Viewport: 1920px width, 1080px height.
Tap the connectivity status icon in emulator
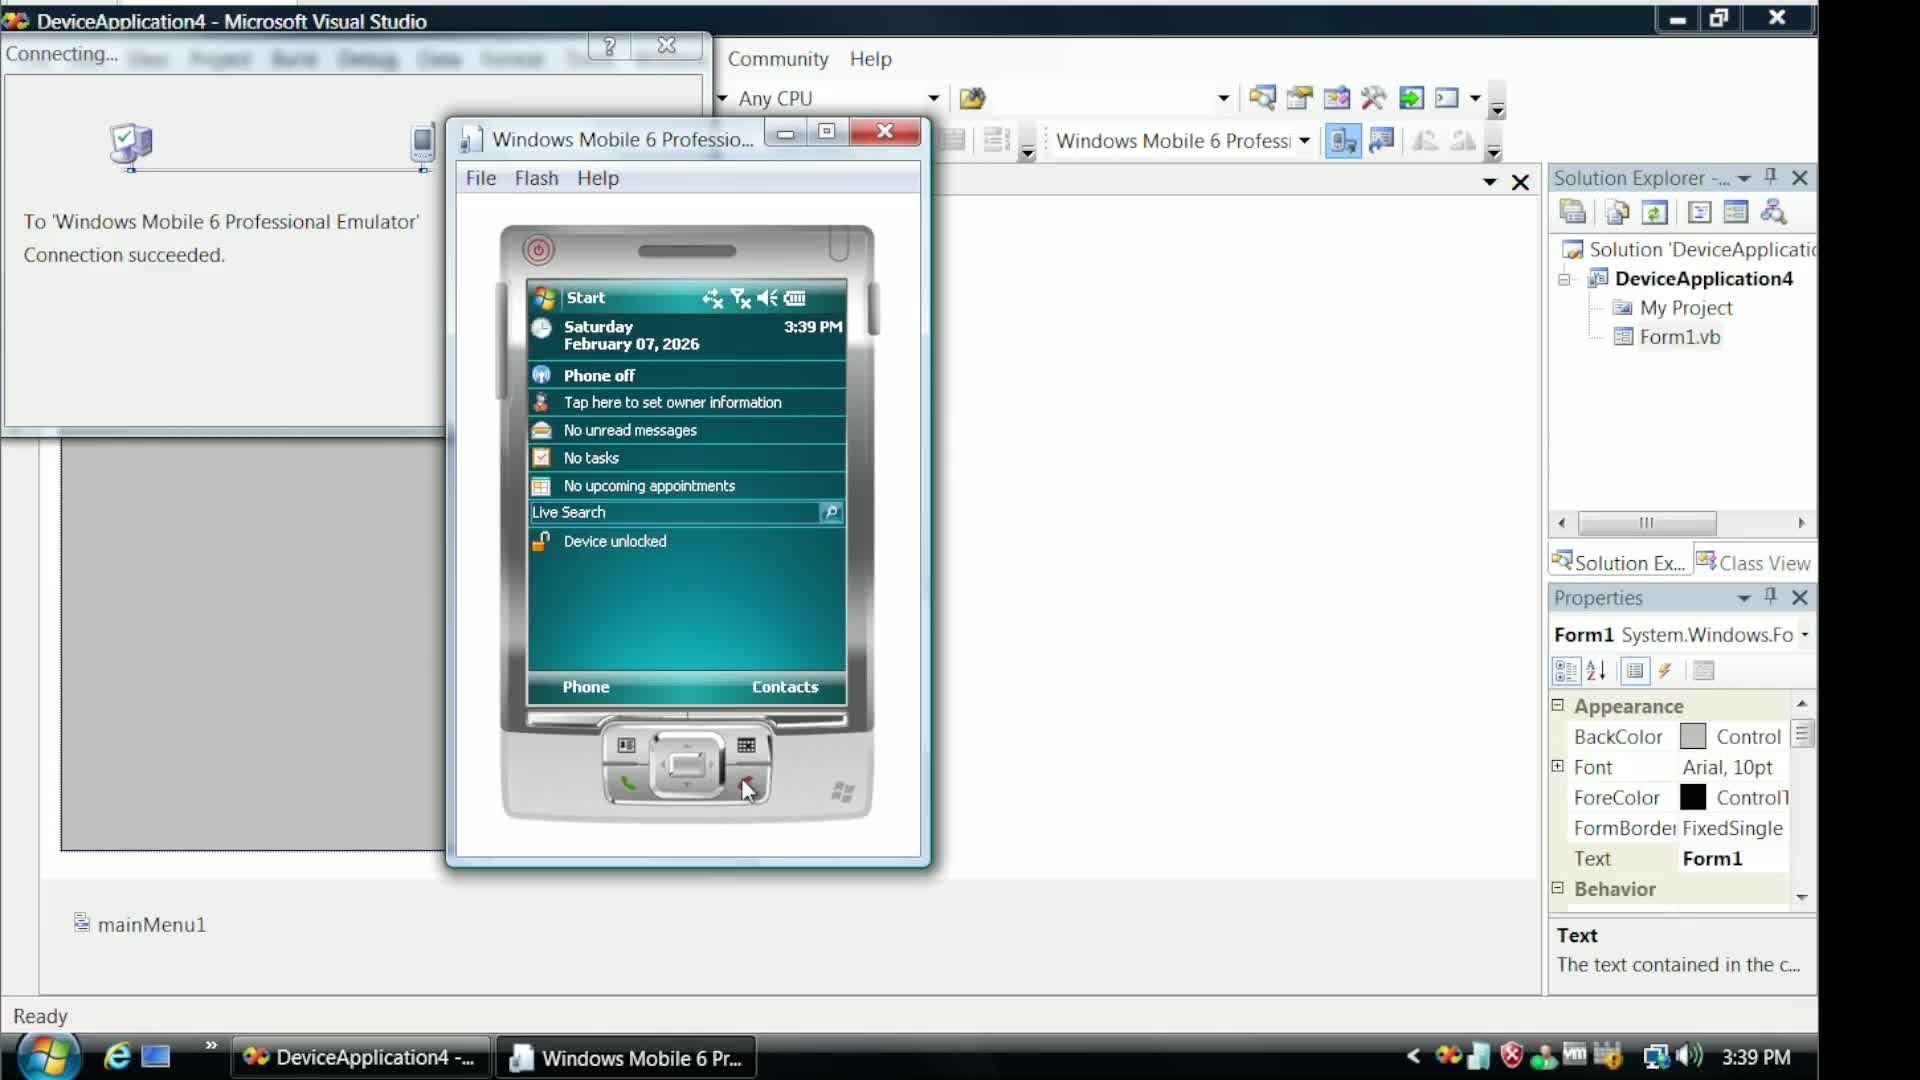[x=712, y=298]
